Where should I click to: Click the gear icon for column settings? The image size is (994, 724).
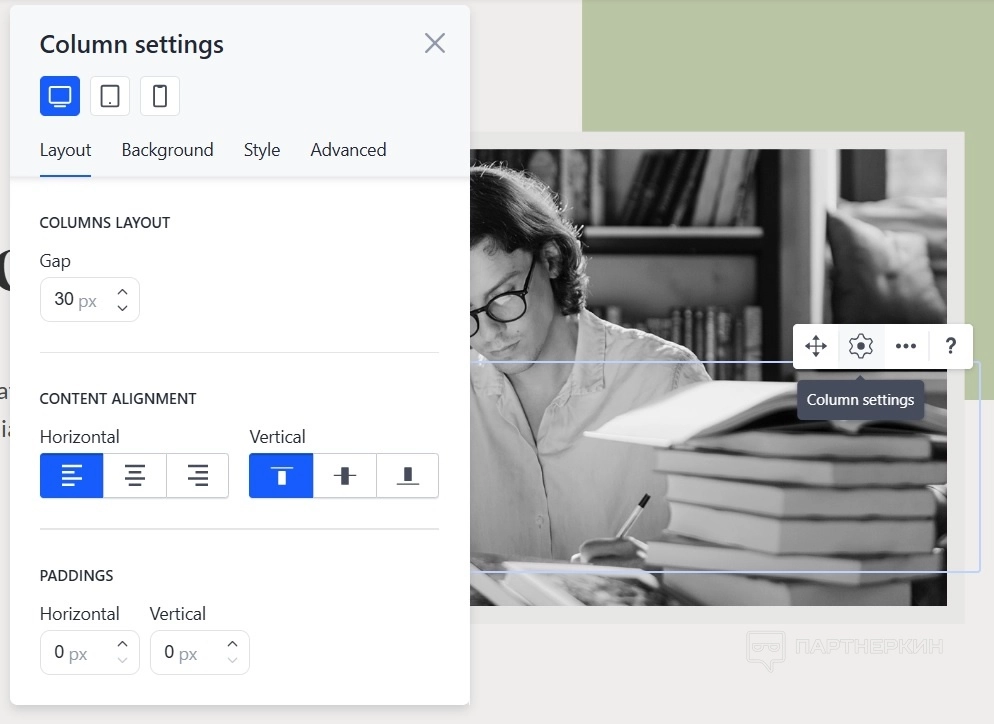[860, 346]
